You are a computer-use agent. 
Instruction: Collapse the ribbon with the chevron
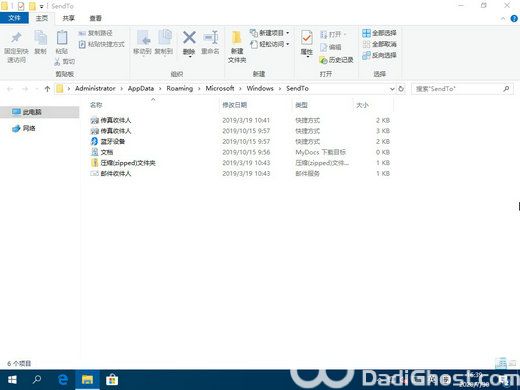503,19
